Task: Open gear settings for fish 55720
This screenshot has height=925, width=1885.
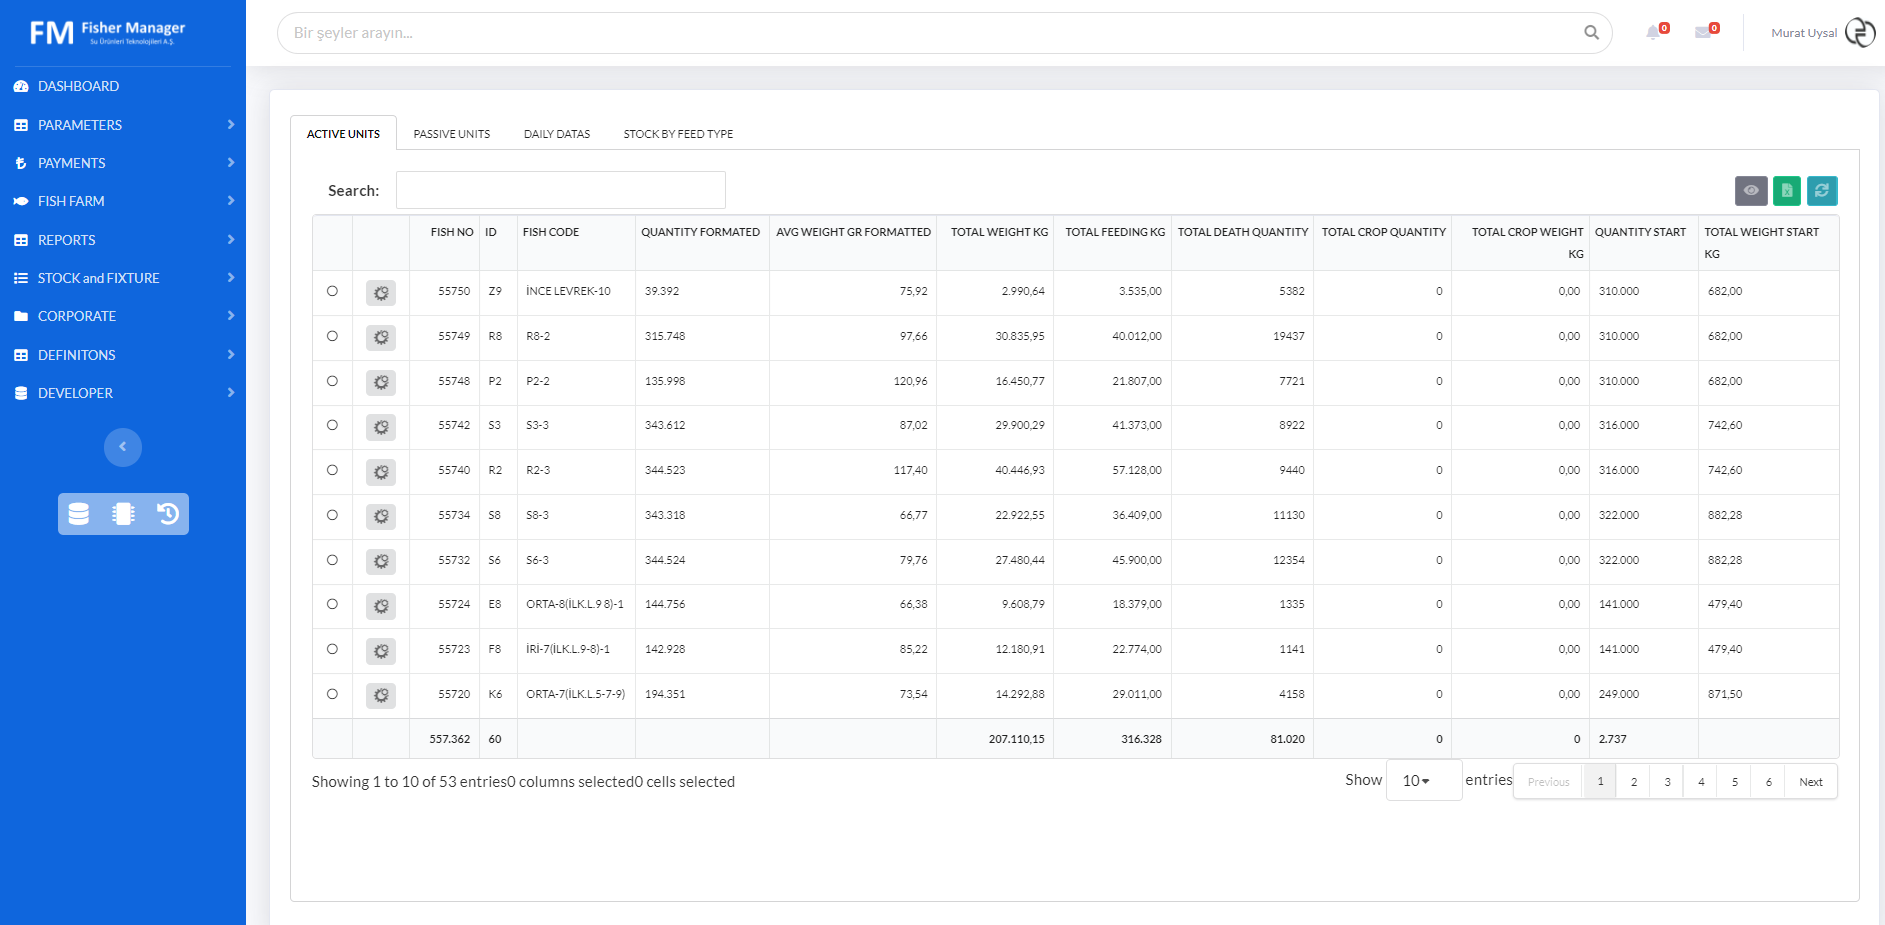Action: point(381,696)
